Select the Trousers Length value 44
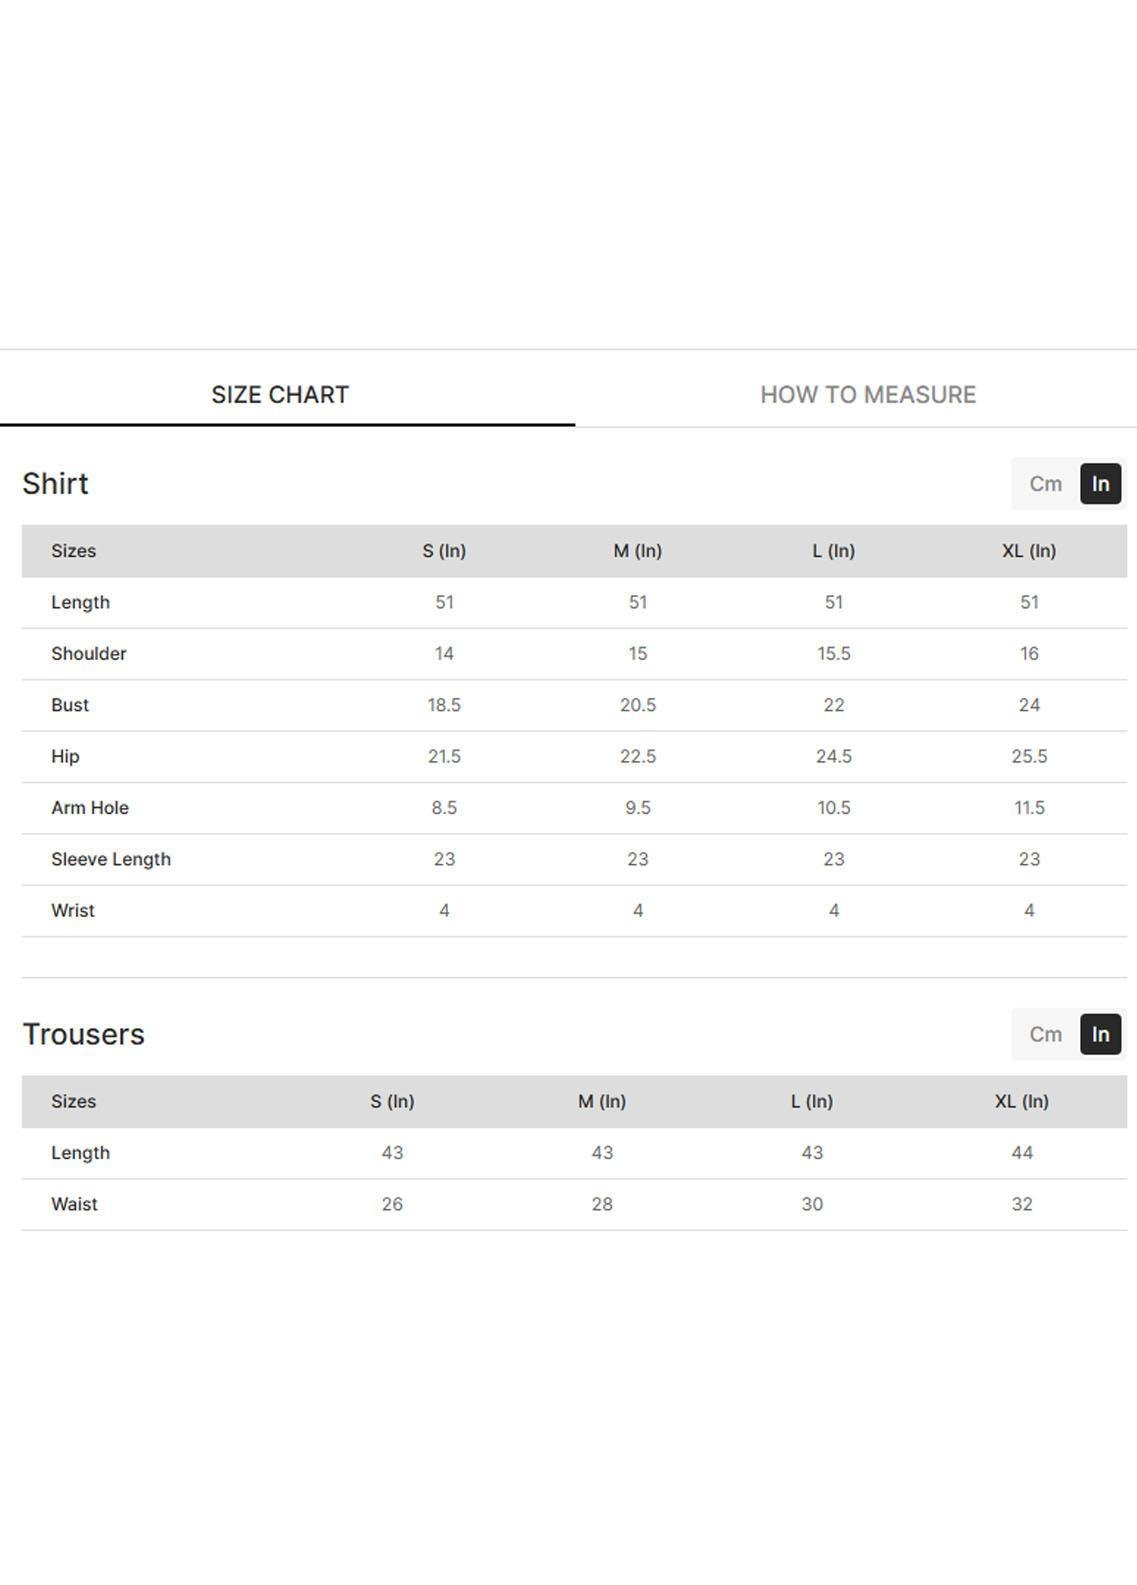 [x=1022, y=1153]
